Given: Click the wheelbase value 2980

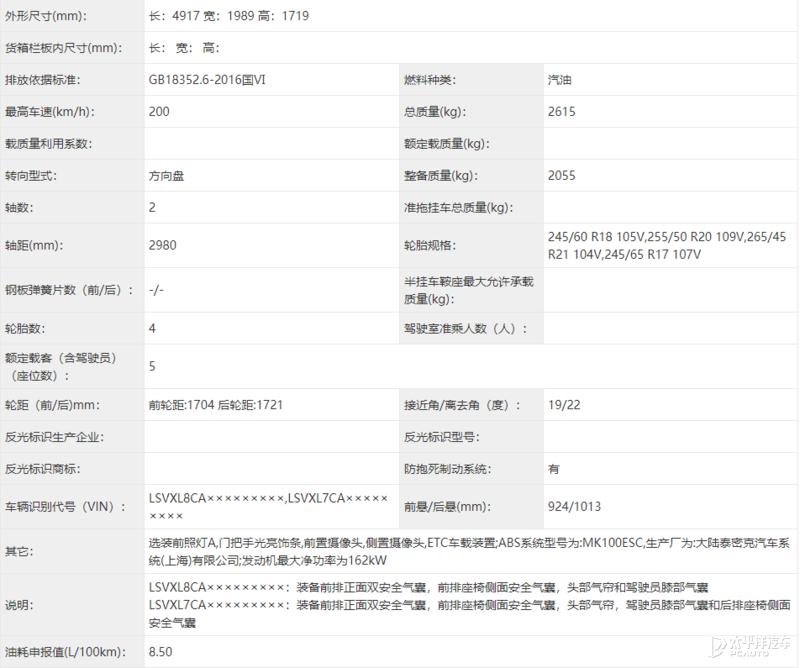Looking at the screenshot, I should coord(162,244).
